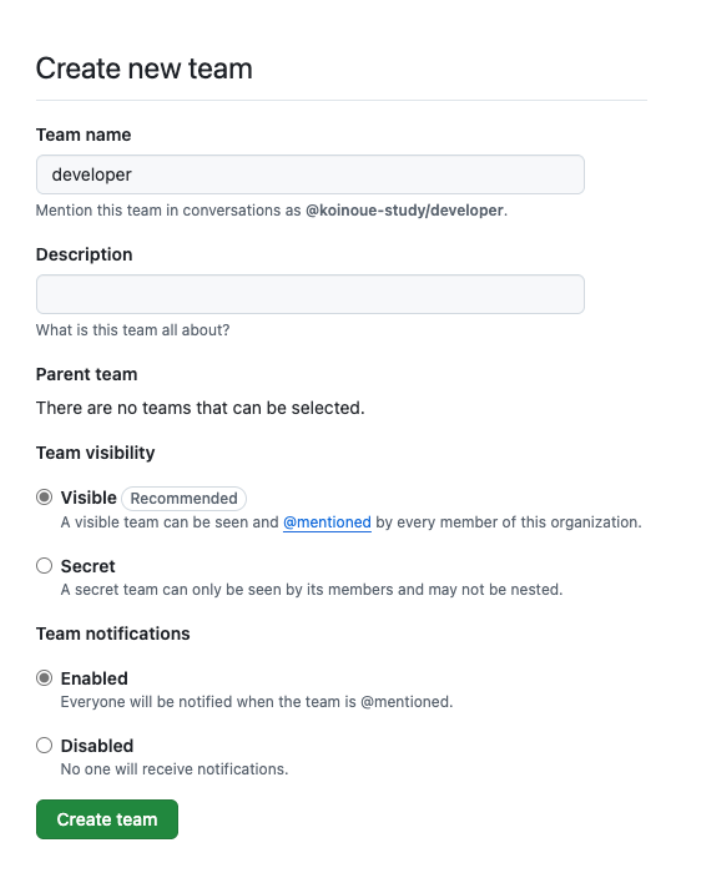The image size is (712, 884).
Task: Click the bold Enabled option label
Action: [94, 678]
